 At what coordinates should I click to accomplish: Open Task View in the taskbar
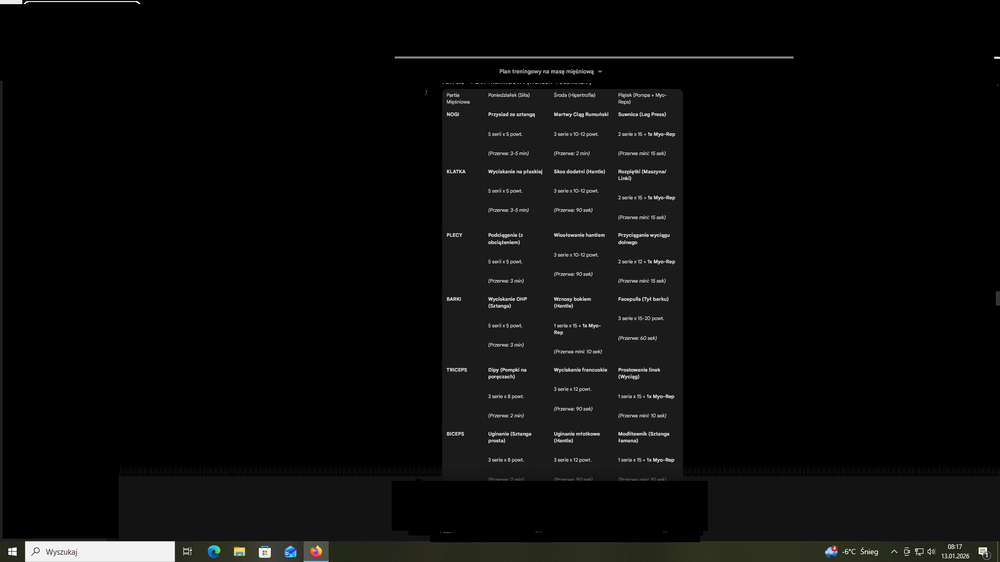coord(187,551)
